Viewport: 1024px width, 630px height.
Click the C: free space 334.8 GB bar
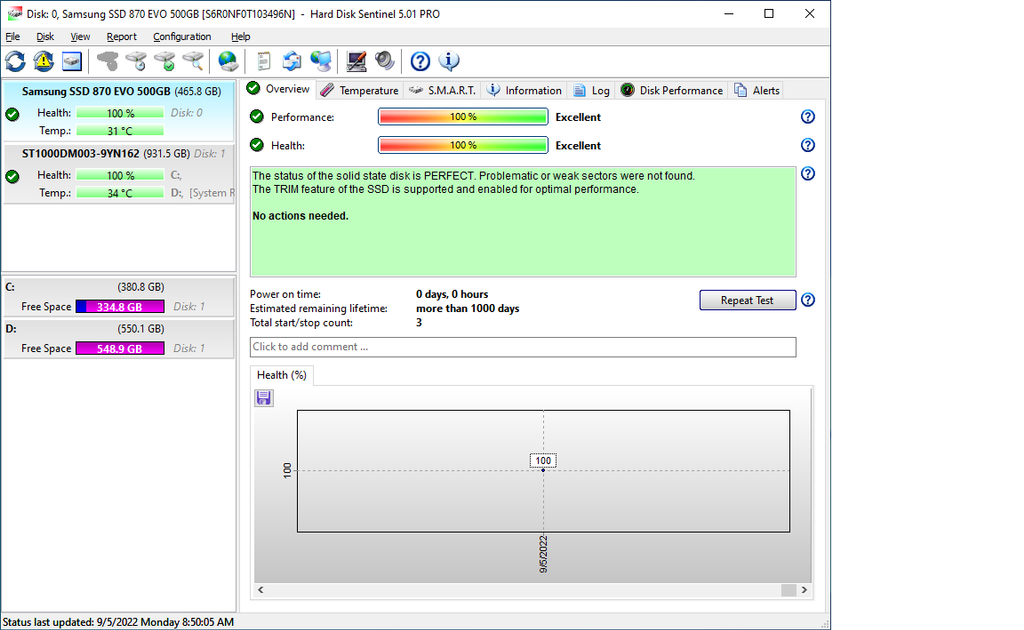click(x=120, y=307)
